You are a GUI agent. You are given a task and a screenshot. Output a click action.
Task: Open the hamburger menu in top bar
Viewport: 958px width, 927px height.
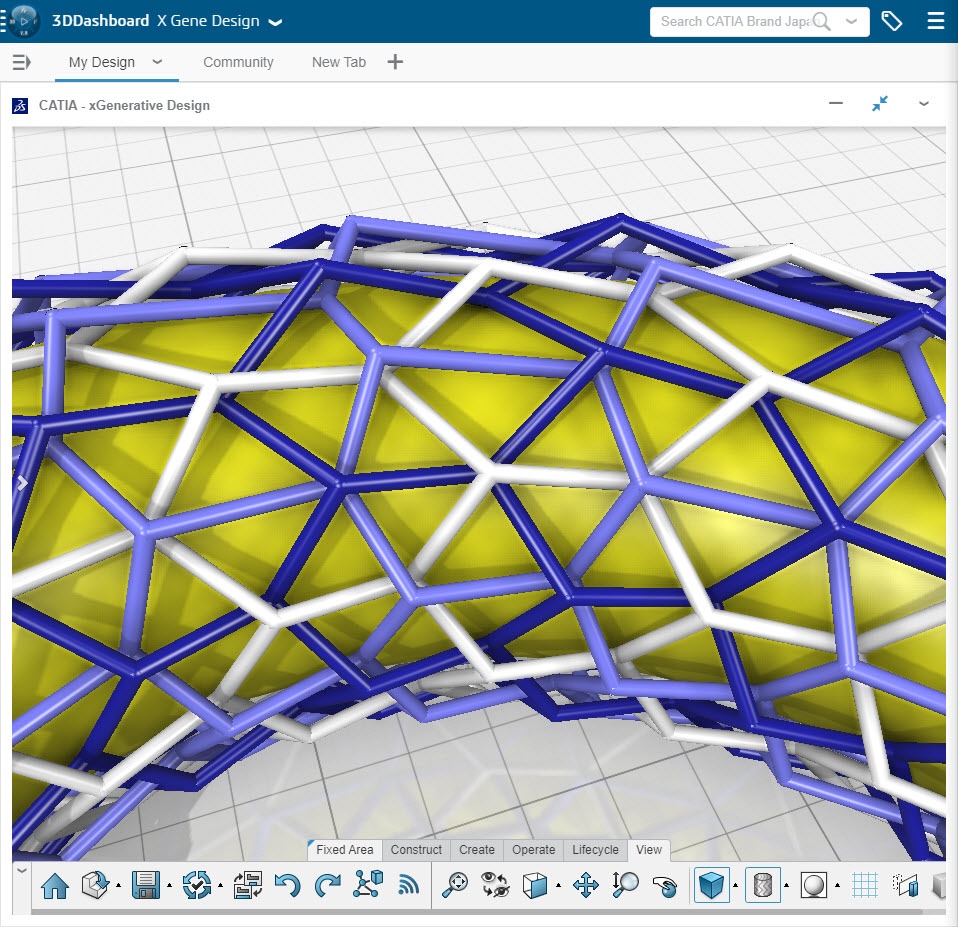tap(935, 21)
